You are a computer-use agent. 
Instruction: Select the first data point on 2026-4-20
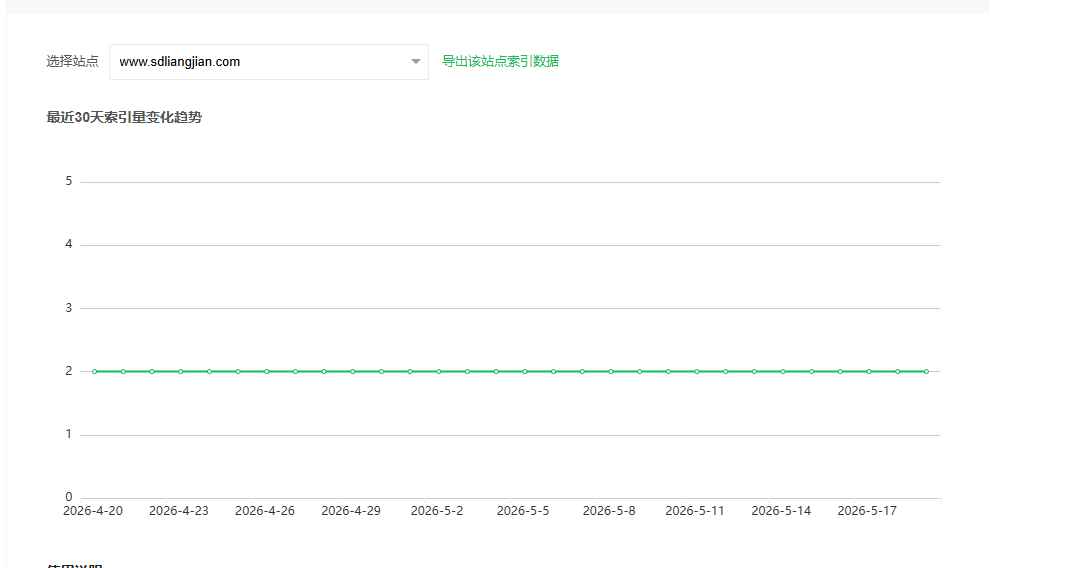pyautogui.click(x=95, y=371)
